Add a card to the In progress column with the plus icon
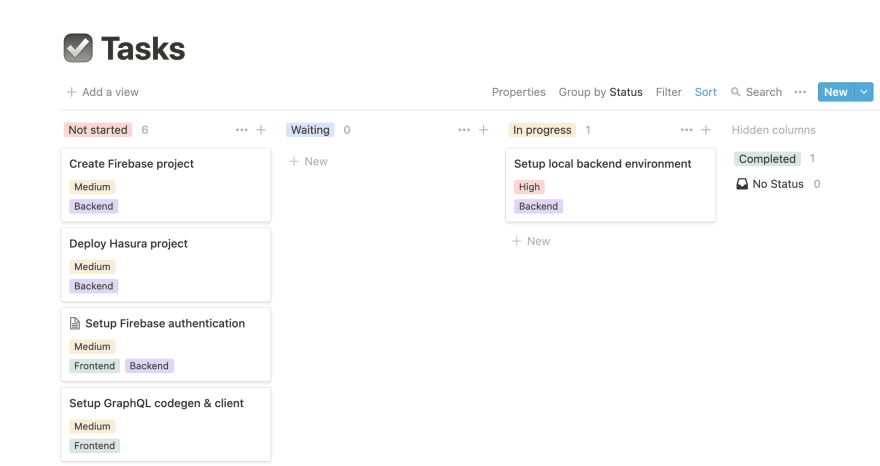 click(706, 130)
